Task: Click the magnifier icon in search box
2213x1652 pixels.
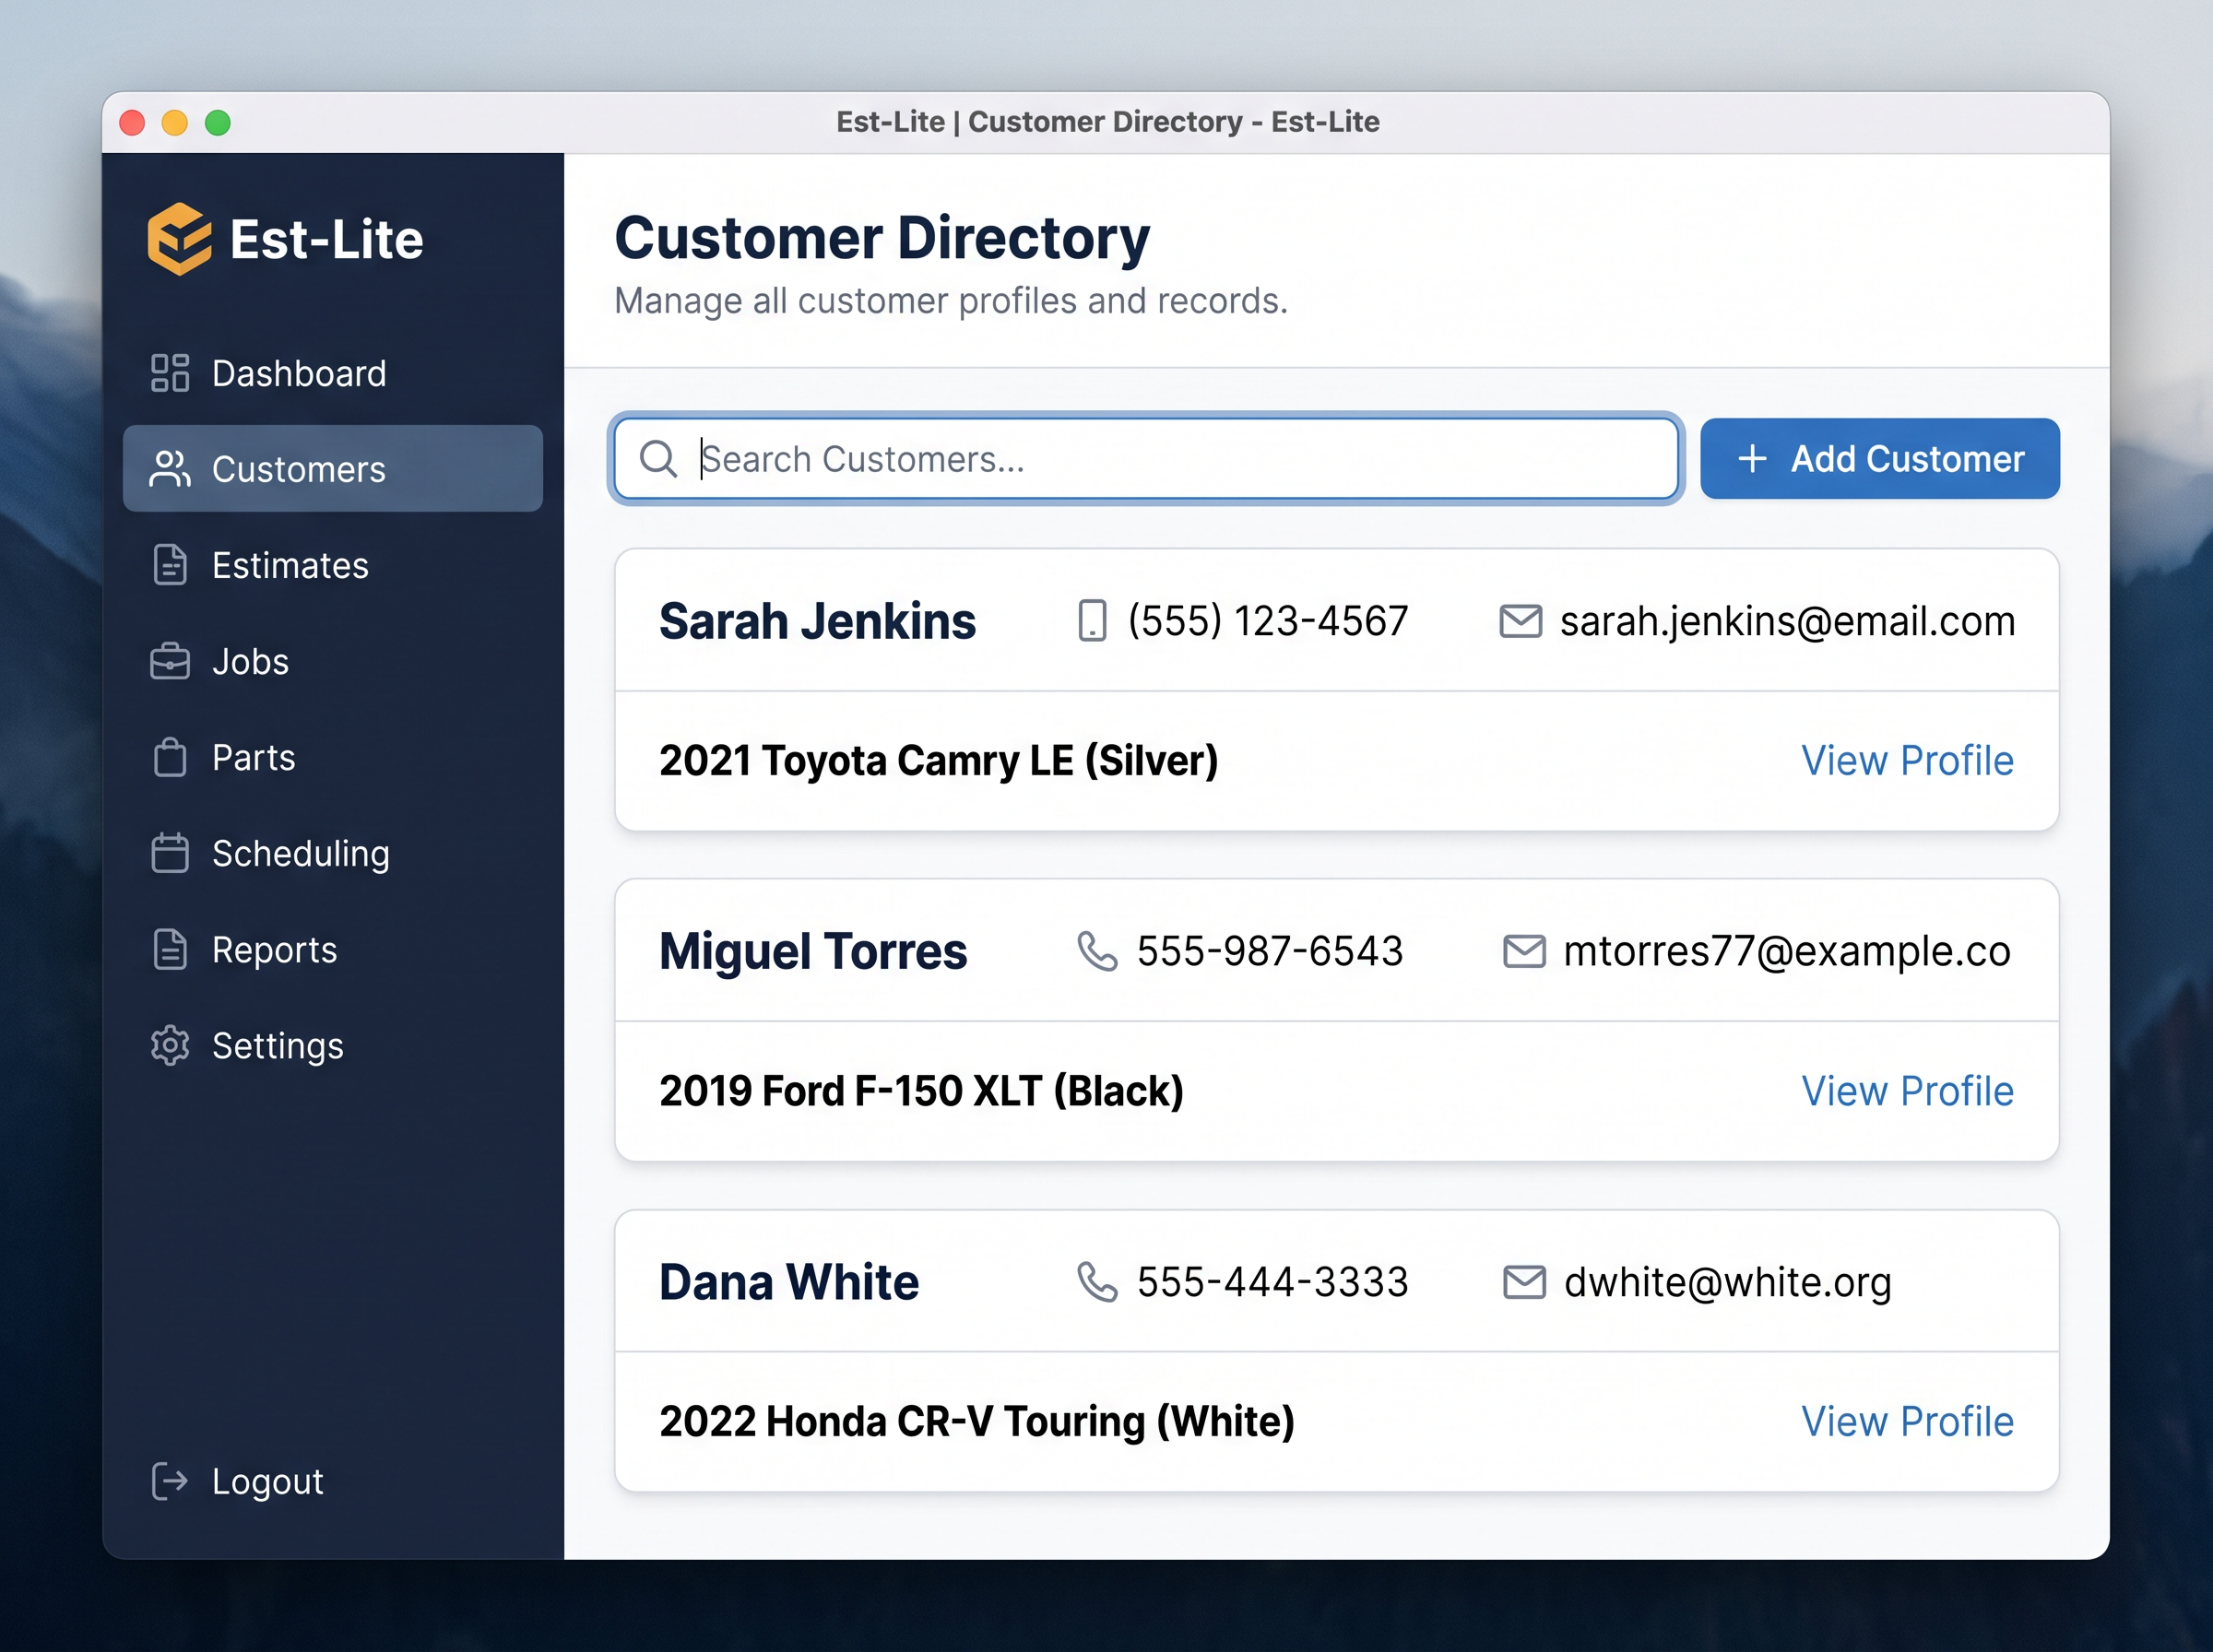Action: 658,459
